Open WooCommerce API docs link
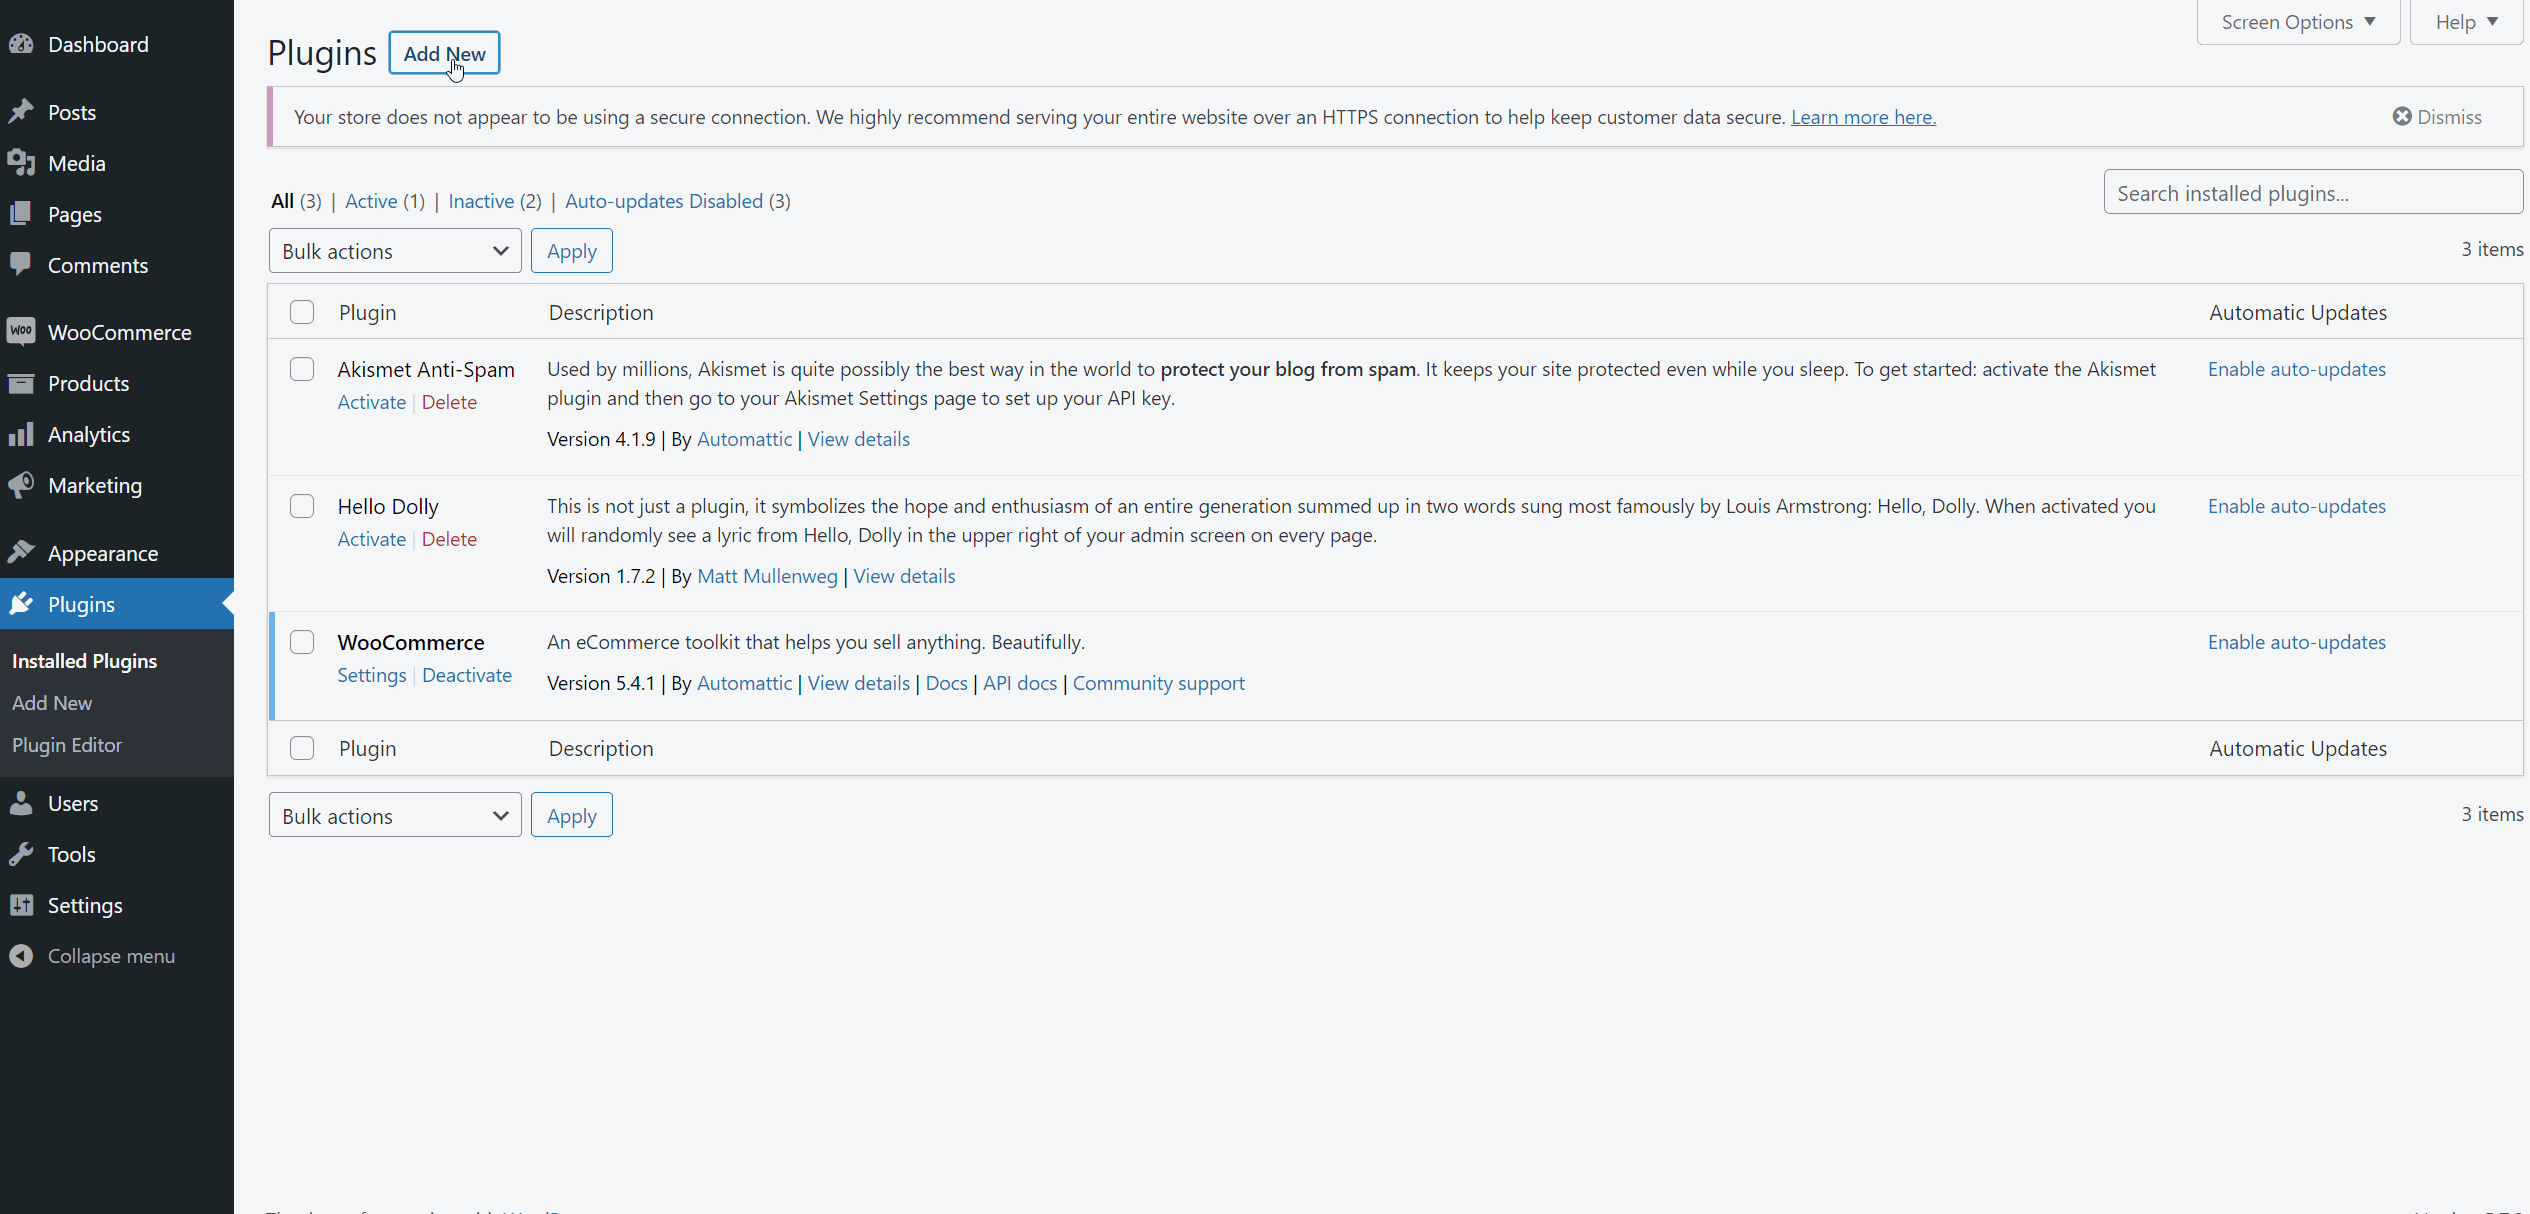This screenshot has height=1214, width=2530. [x=1020, y=683]
